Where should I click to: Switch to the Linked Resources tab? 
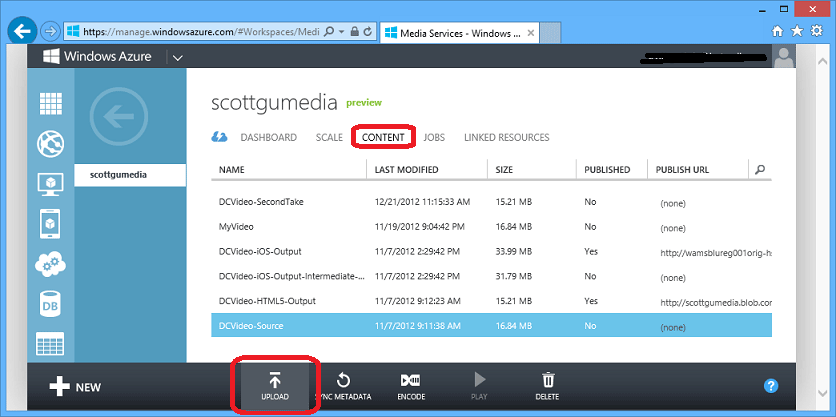(x=507, y=138)
